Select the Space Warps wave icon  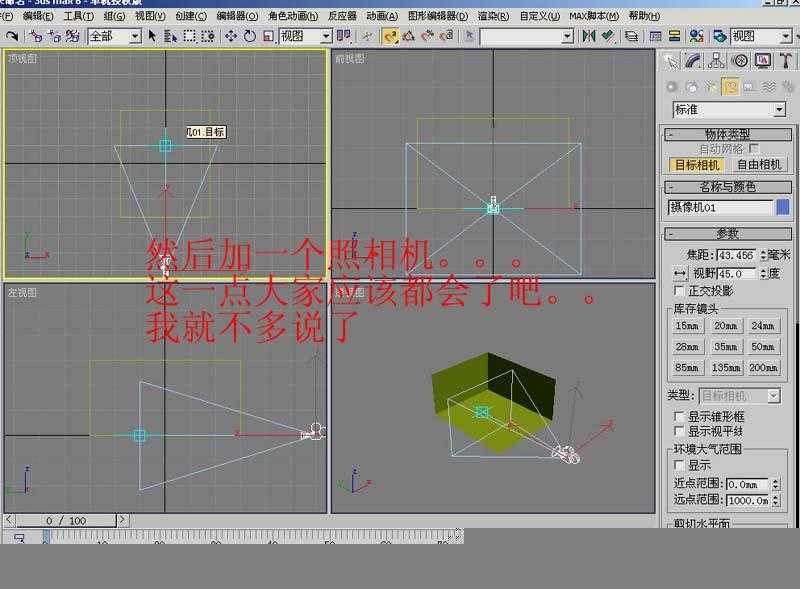tap(769, 87)
